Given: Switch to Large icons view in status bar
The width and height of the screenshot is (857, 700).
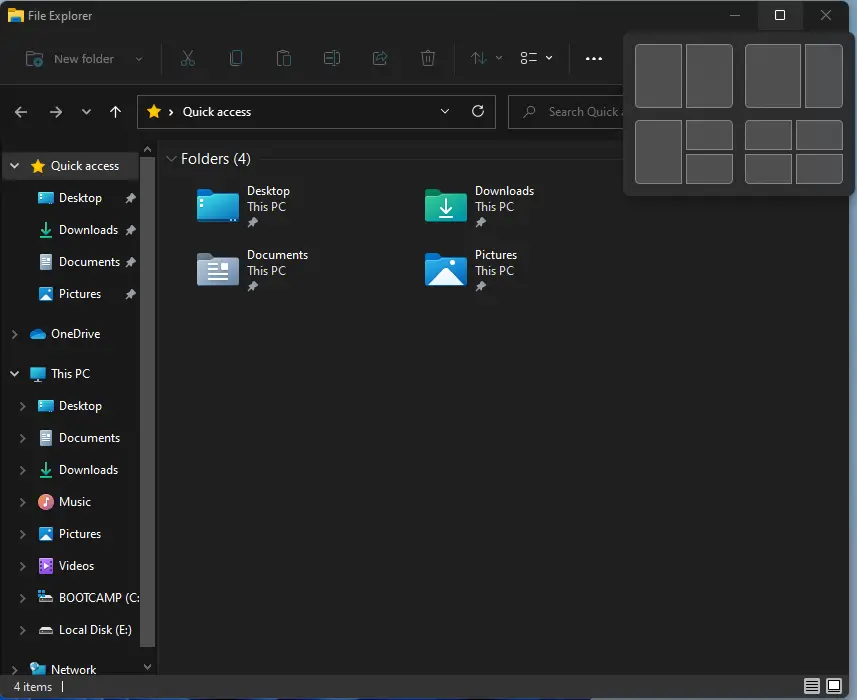Looking at the screenshot, I should [x=834, y=686].
